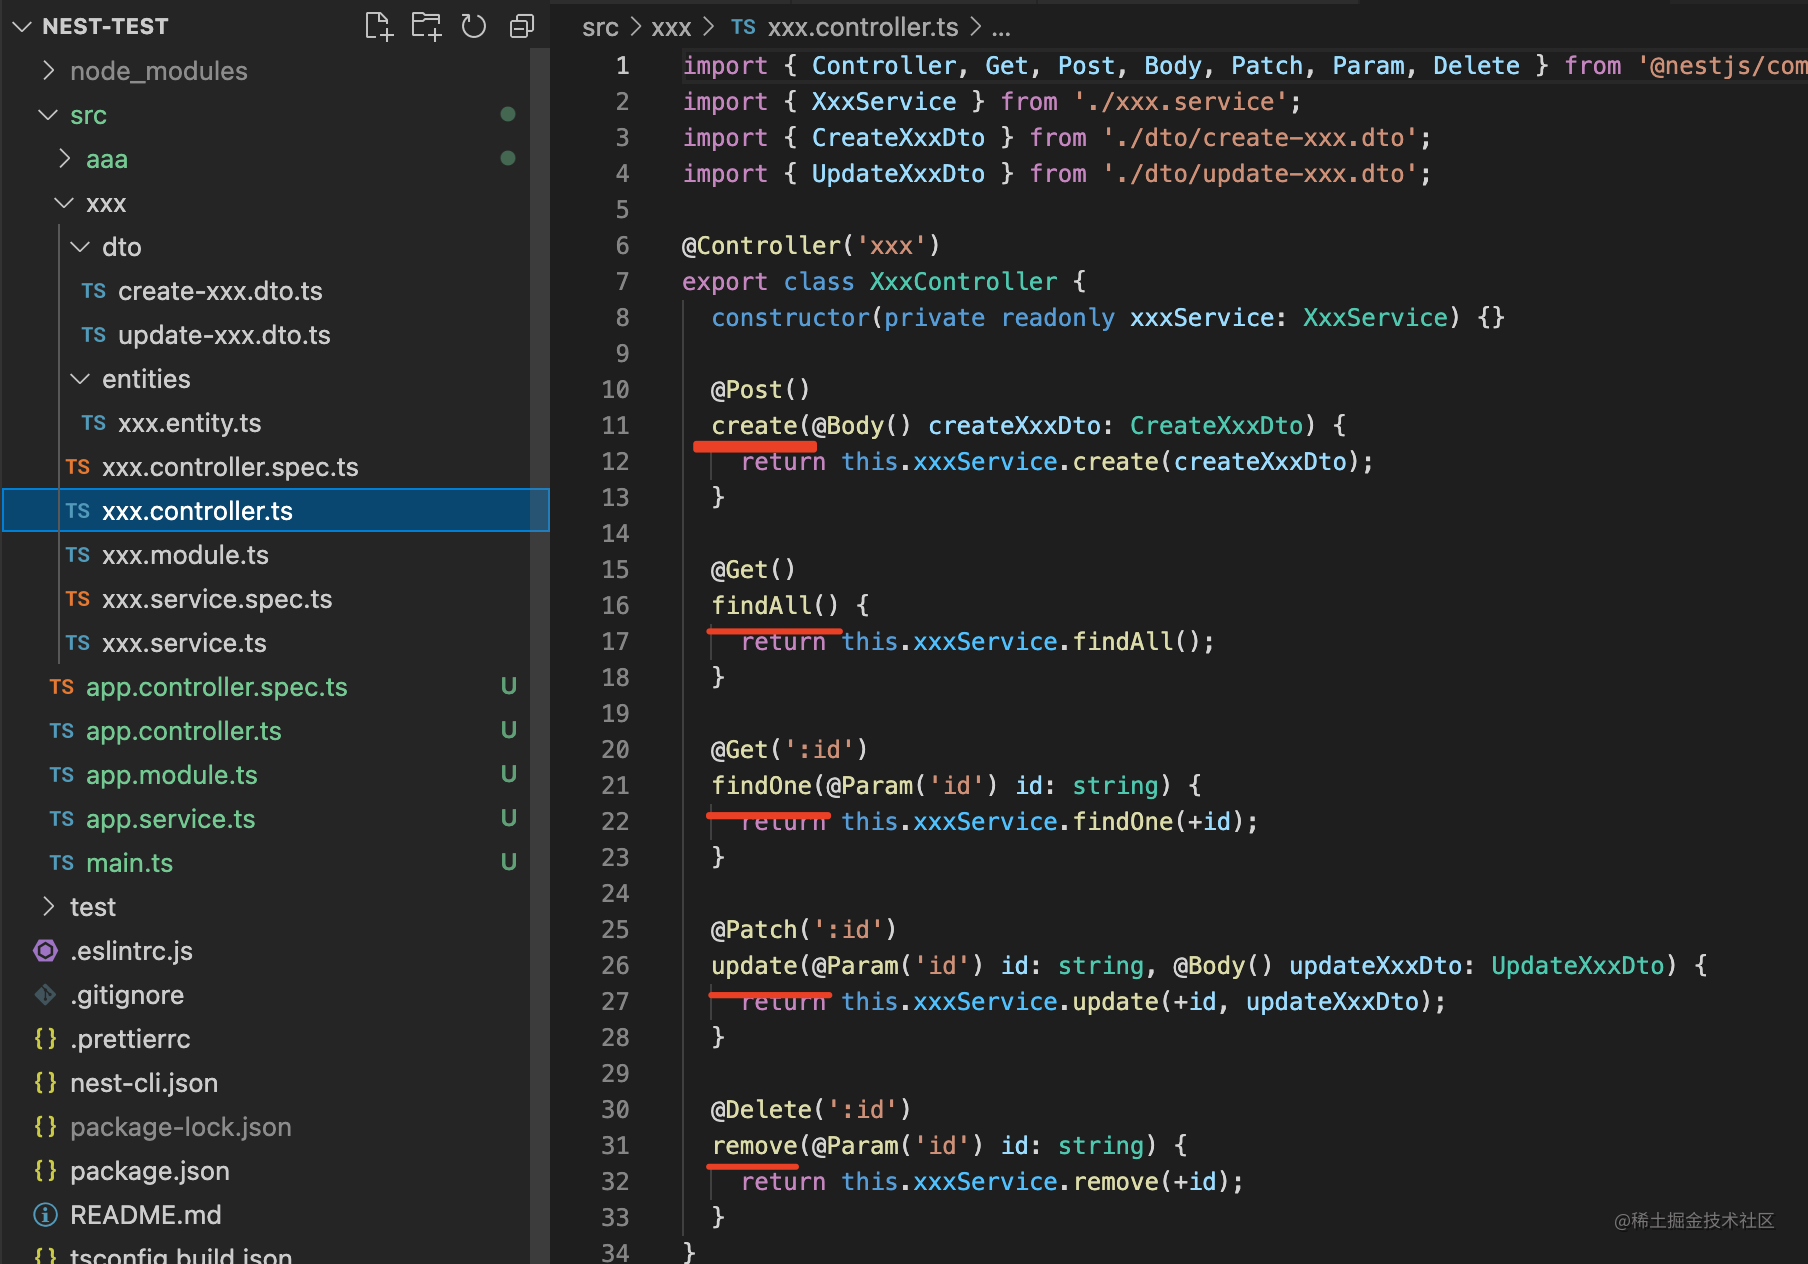Click the git icon beside .gitignore
The image size is (1808, 1264).
tap(46, 995)
